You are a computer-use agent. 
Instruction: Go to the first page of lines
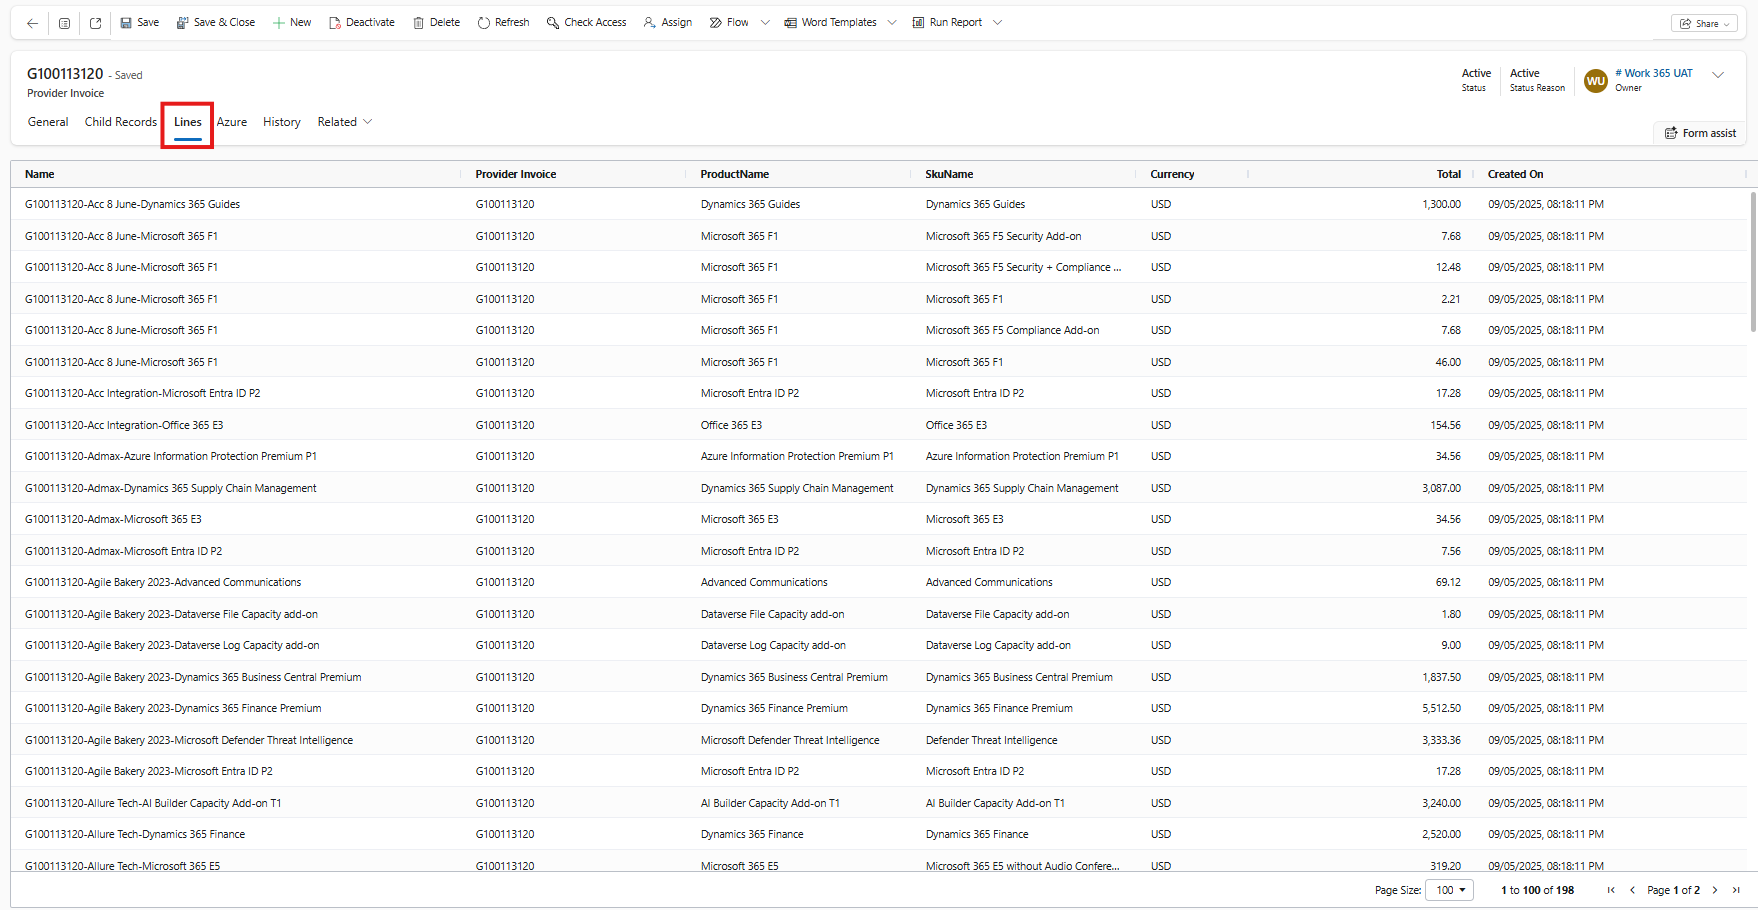tap(1611, 890)
